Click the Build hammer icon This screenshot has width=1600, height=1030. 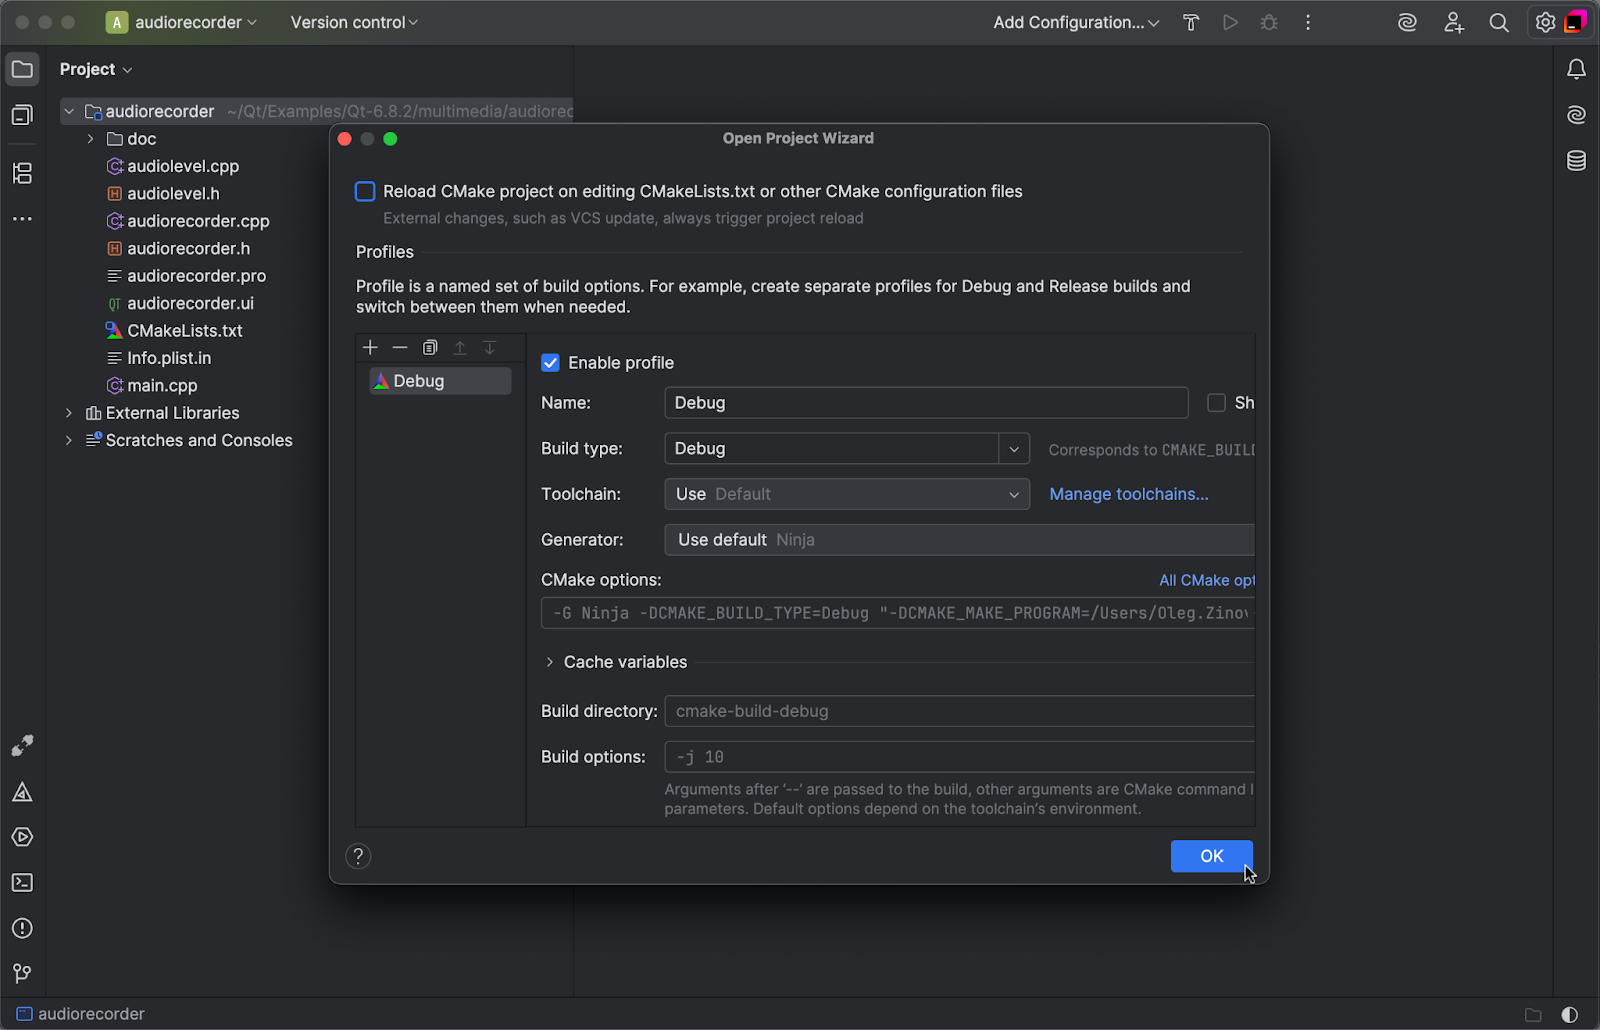click(1191, 22)
